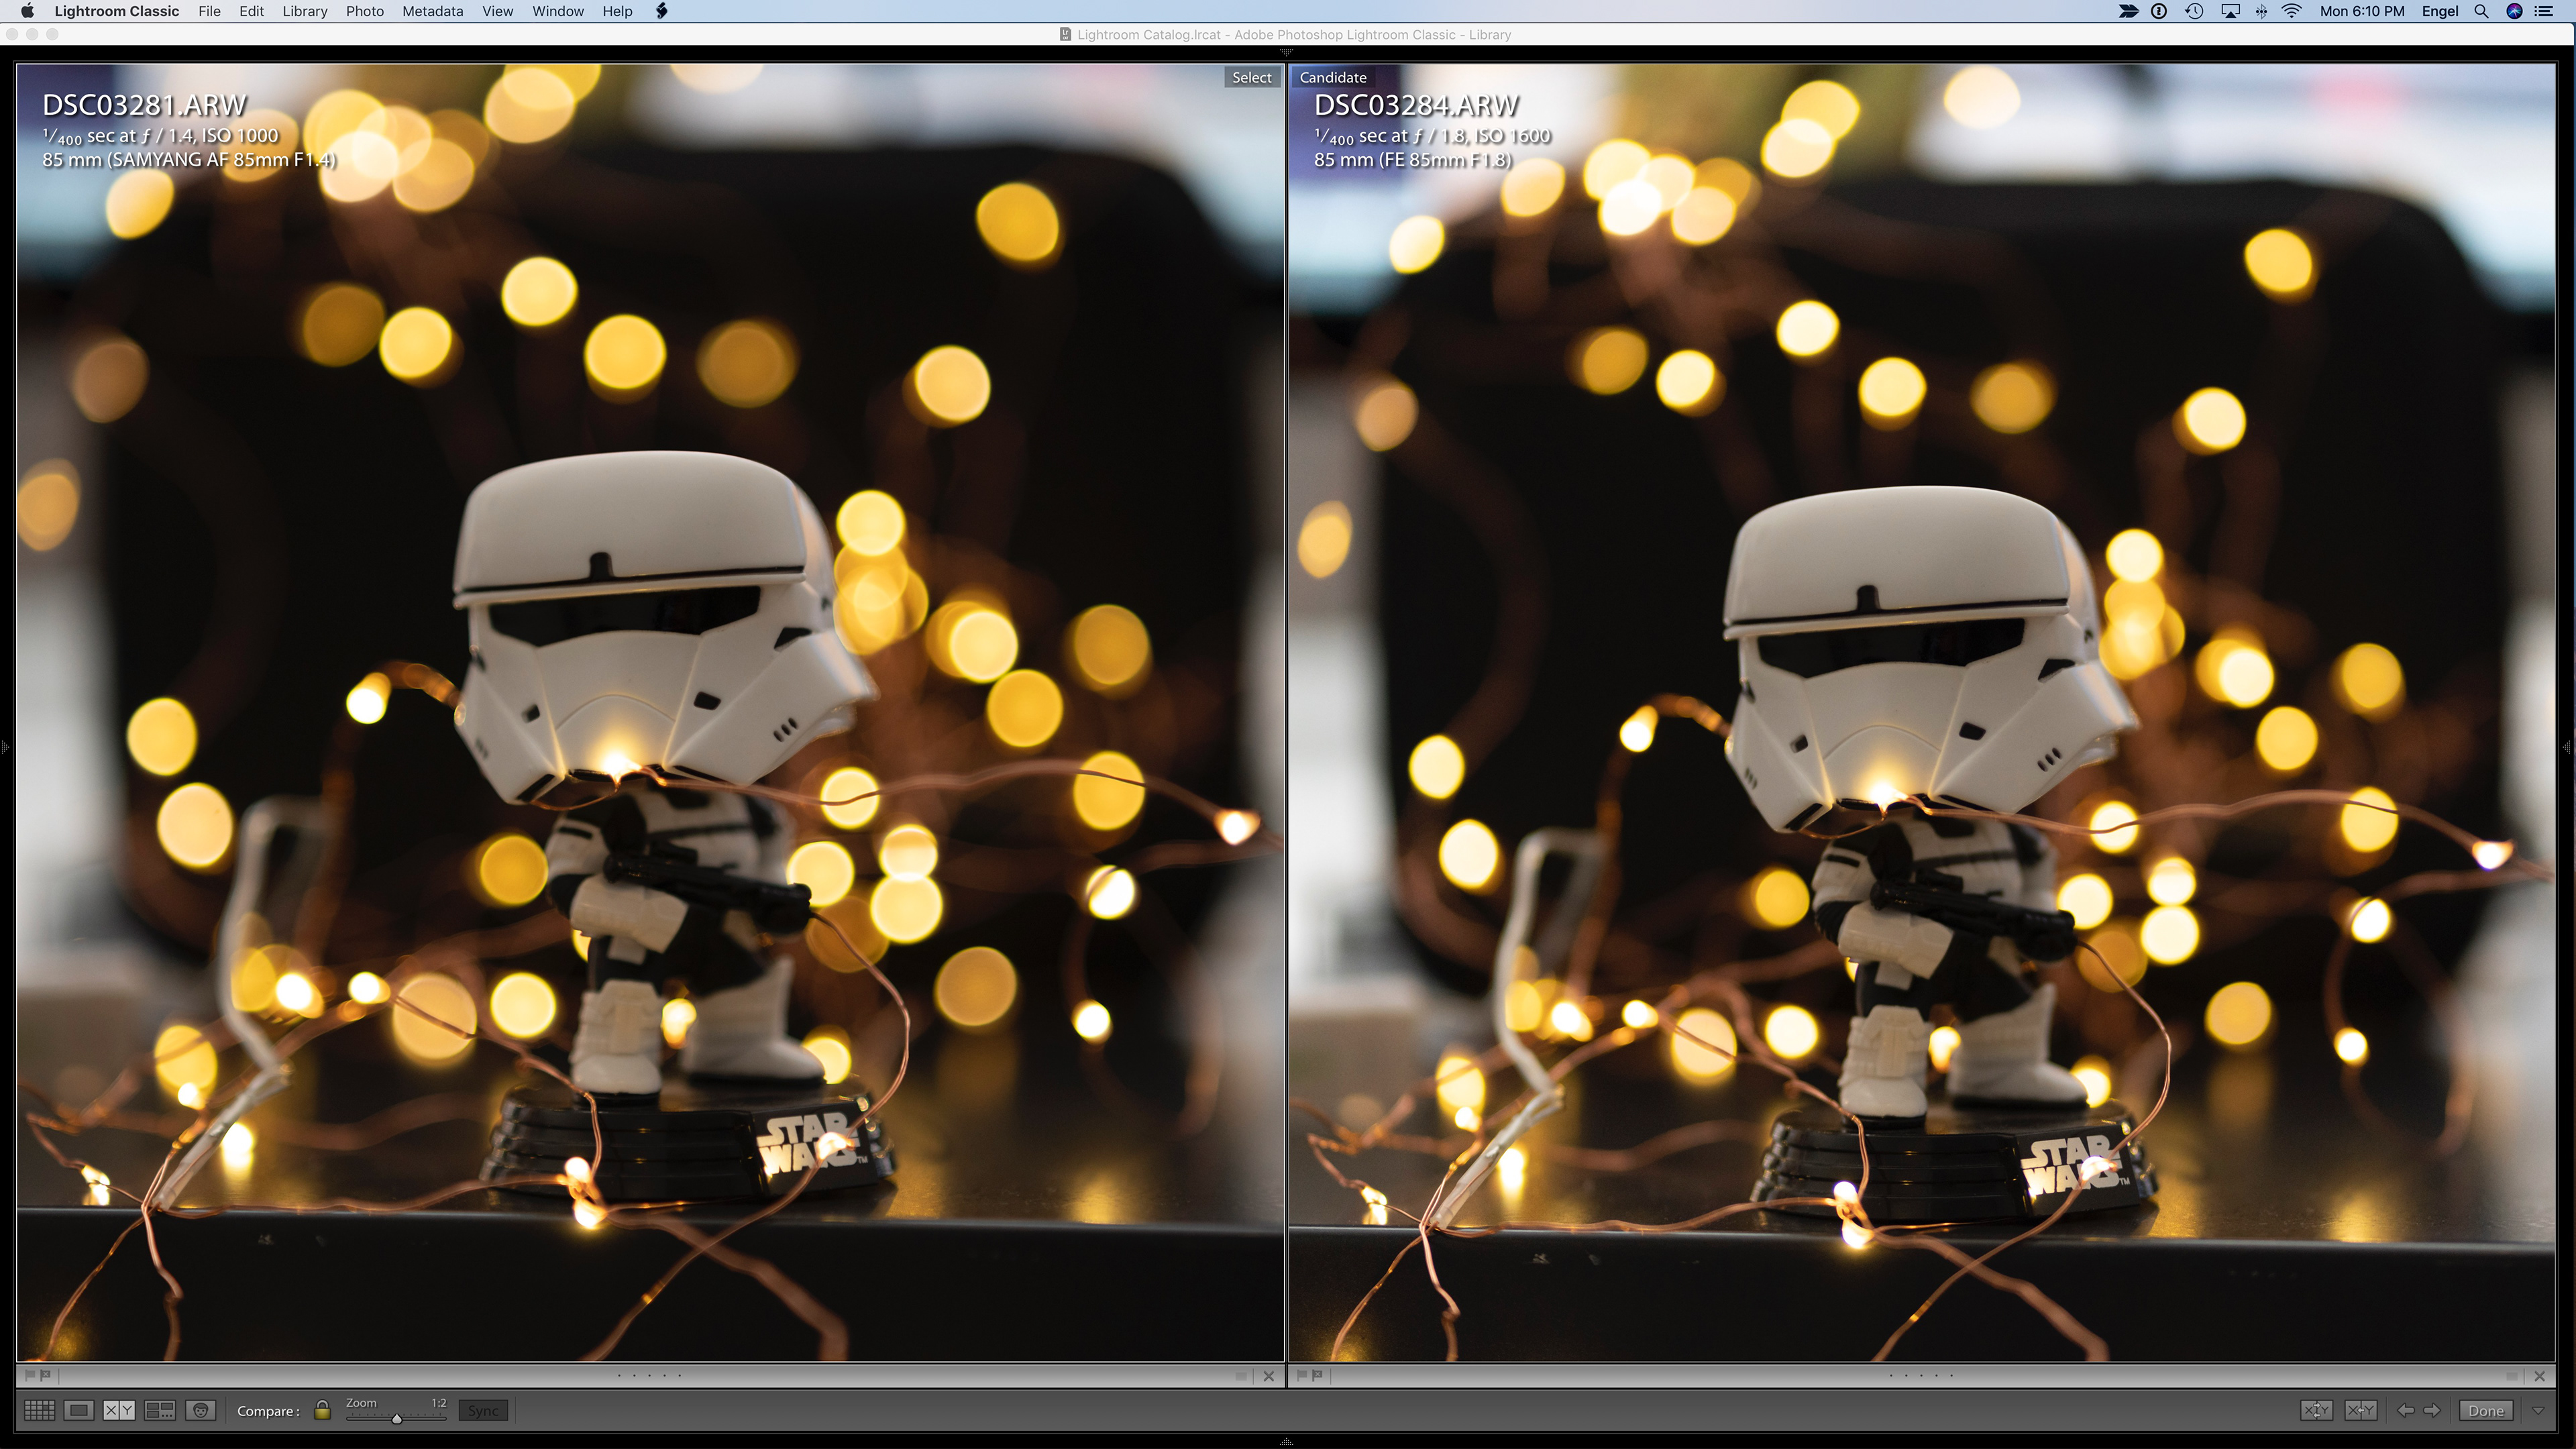This screenshot has height=1449, width=2576.
Task: Open the scripts menu bar icon
Action: tap(661, 11)
